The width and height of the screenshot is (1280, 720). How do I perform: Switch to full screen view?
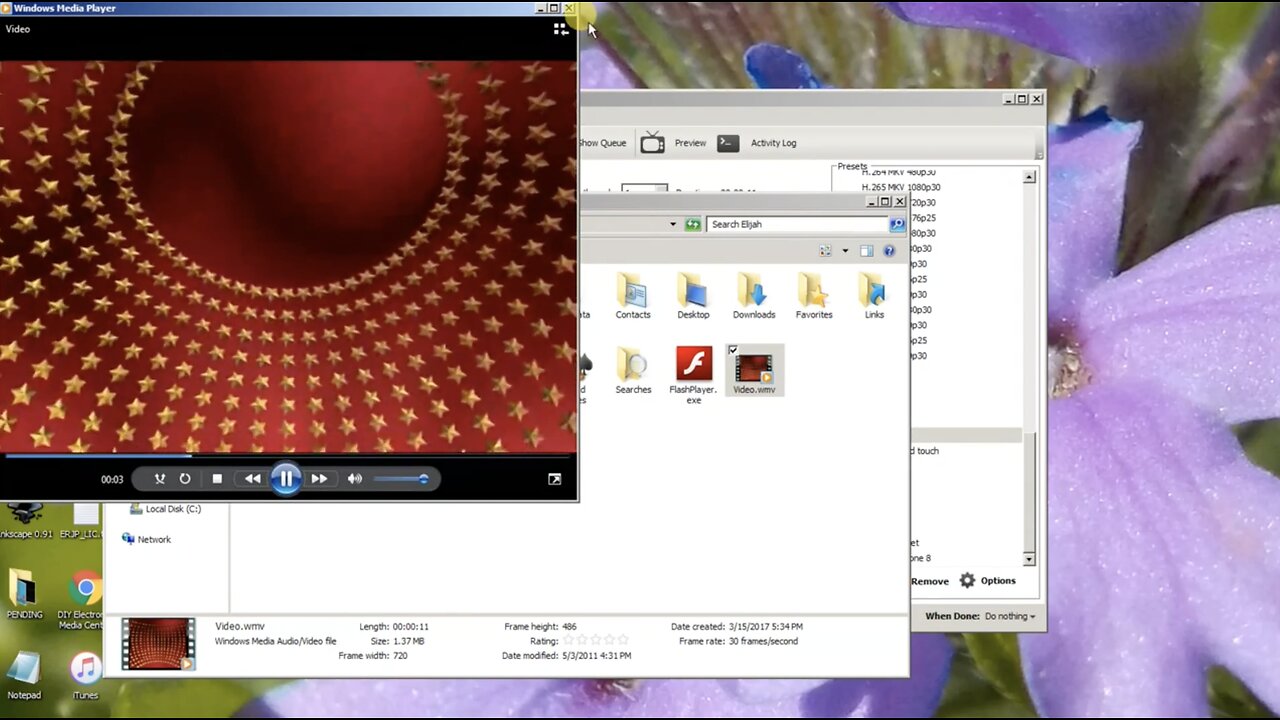tap(555, 479)
